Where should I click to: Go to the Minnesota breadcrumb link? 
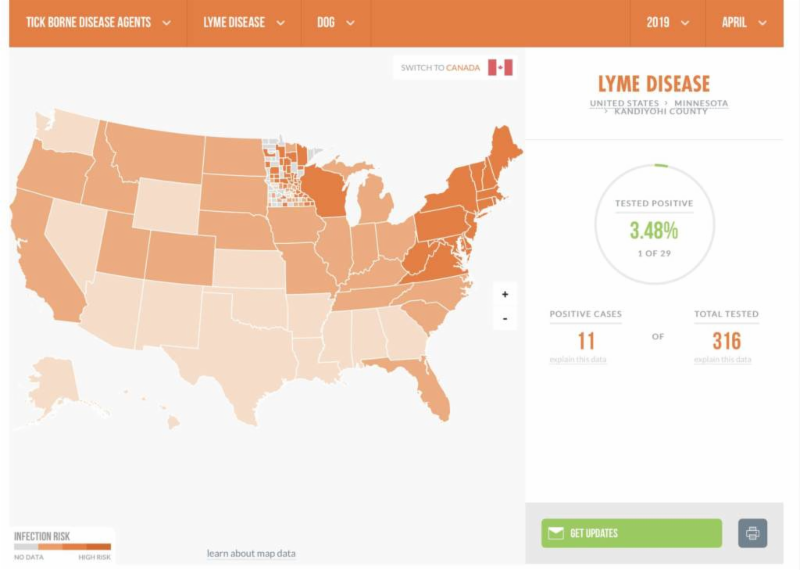(700, 103)
